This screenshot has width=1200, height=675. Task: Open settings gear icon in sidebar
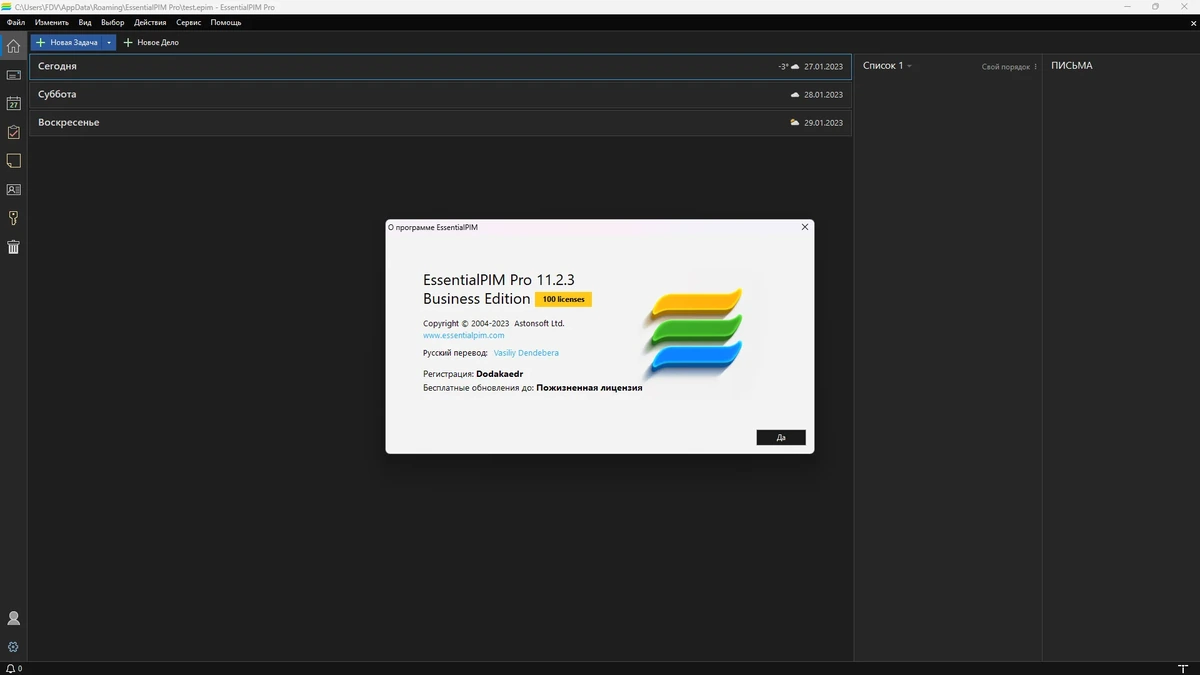(x=13, y=647)
